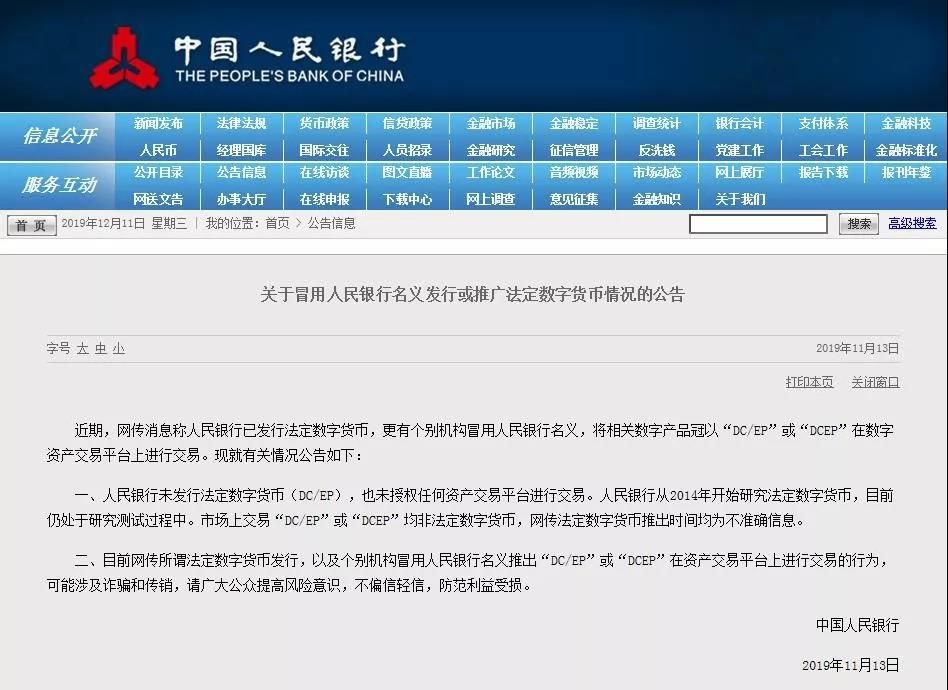Go to 货币政策 section
This screenshot has width=948, height=690.
click(325, 123)
